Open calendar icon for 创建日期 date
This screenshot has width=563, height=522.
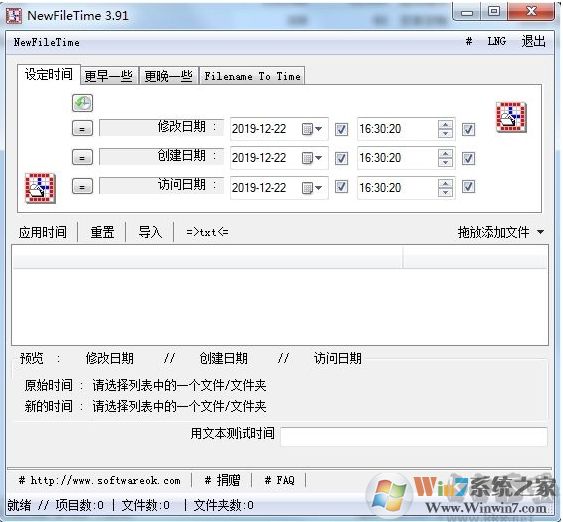[x=312, y=158]
